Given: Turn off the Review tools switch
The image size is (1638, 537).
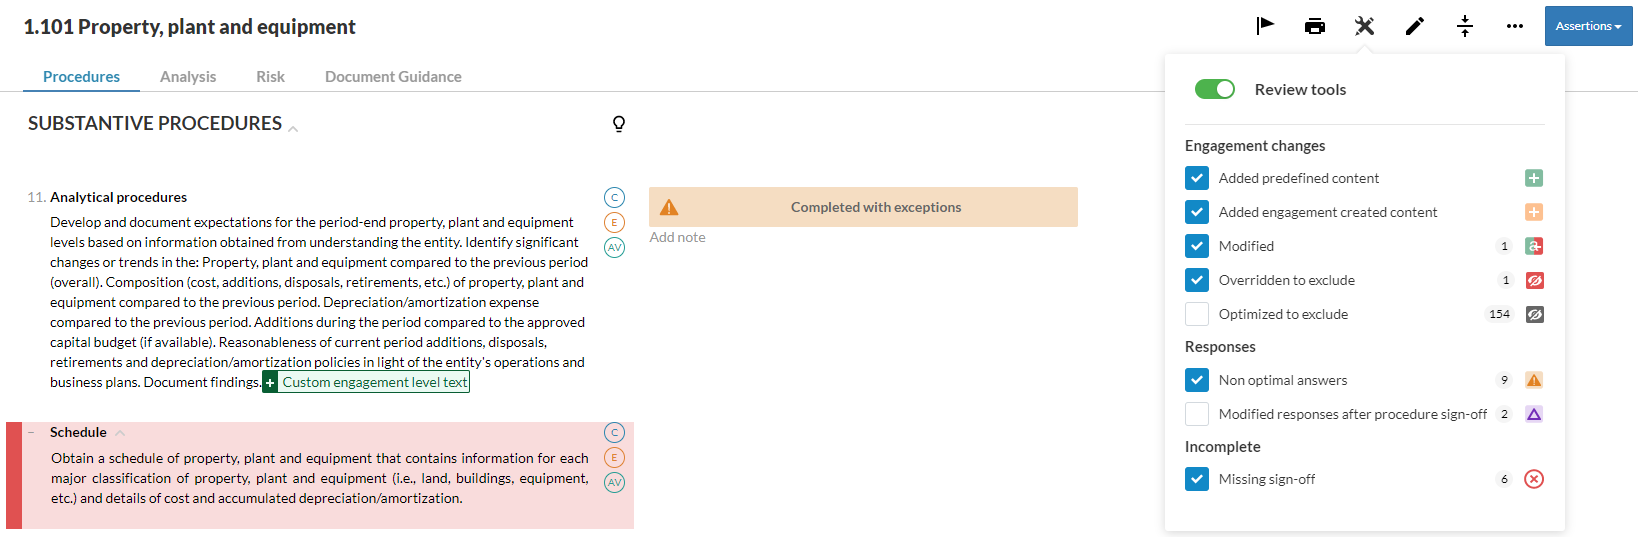Looking at the screenshot, I should [x=1215, y=89].
